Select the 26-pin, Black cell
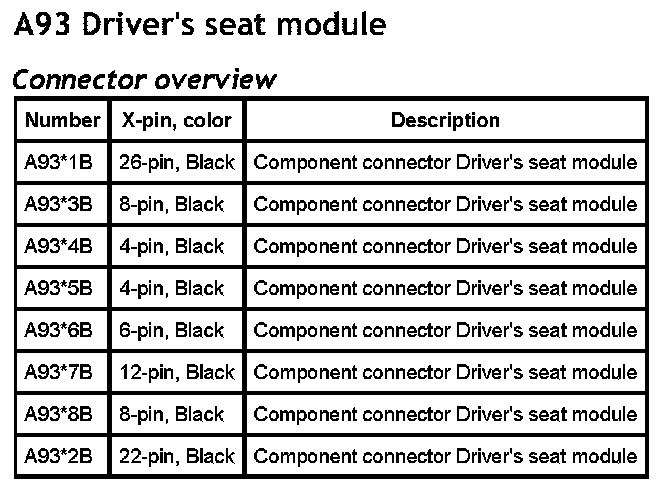This screenshot has width=672, height=488. [176, 162]
